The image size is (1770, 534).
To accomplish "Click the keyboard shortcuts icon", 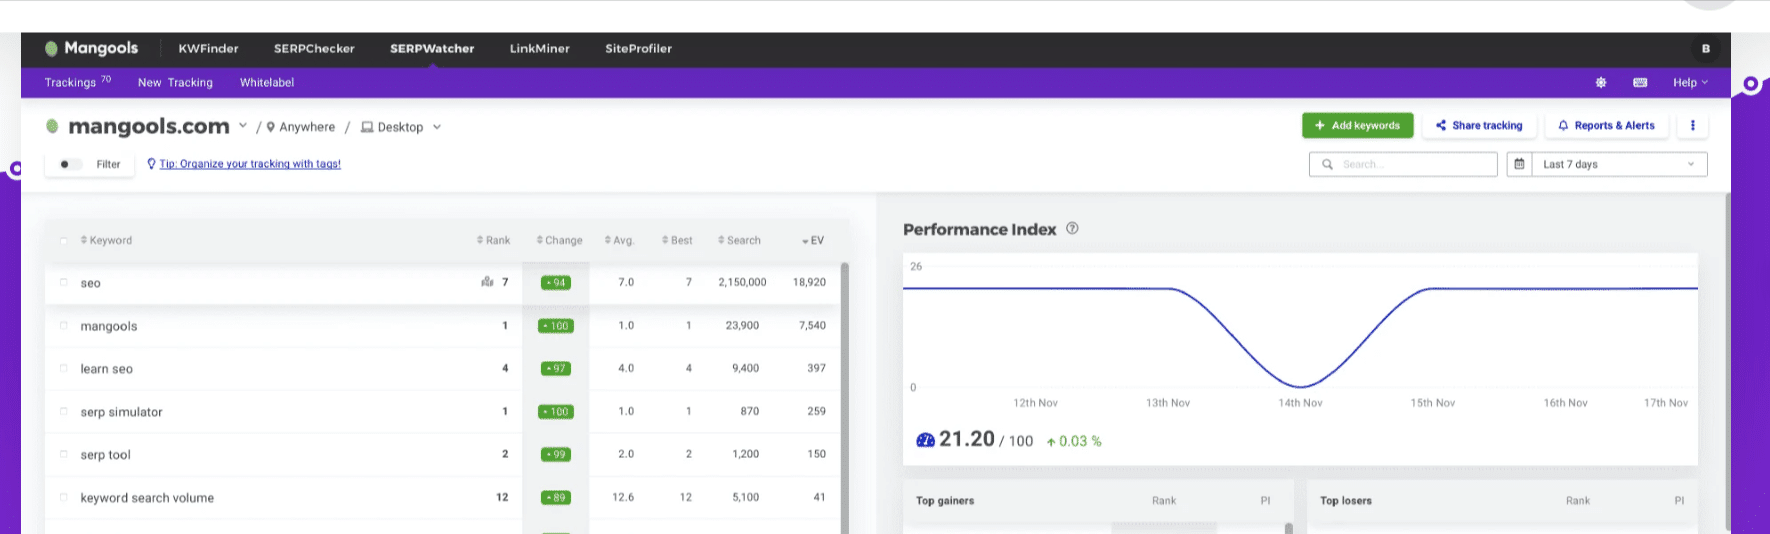I will tap(1640, 82).
